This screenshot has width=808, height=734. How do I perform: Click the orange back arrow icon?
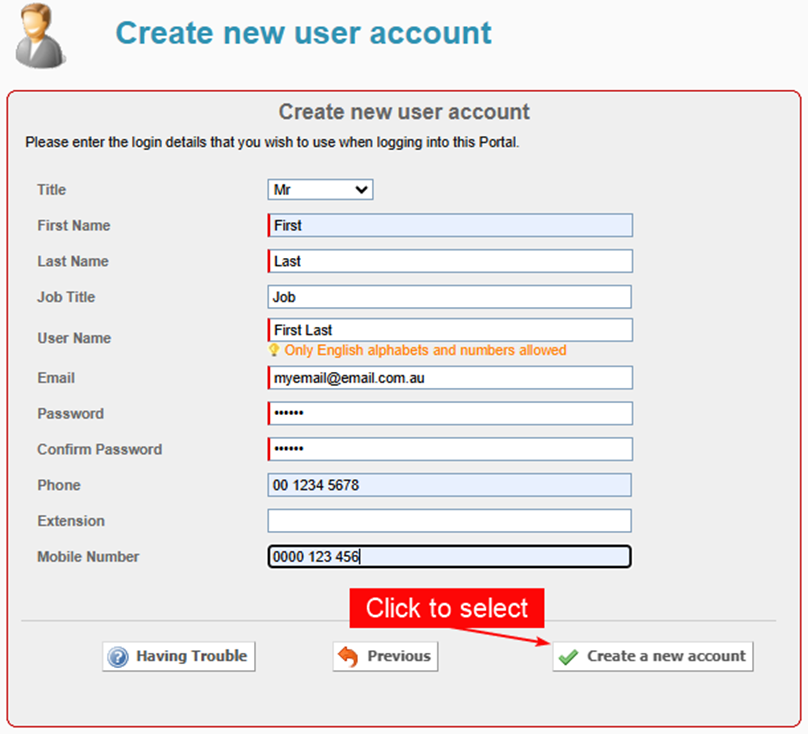click(x=346, y=656)
